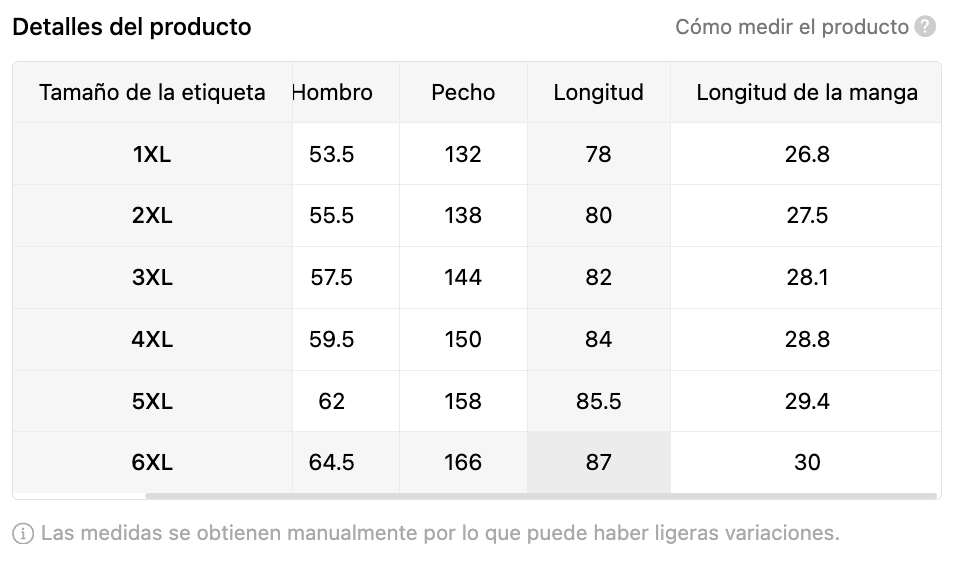This screenshot has width=958, height=564.
Task: Click the info icon beside measurement note
Action: (23, 533)
